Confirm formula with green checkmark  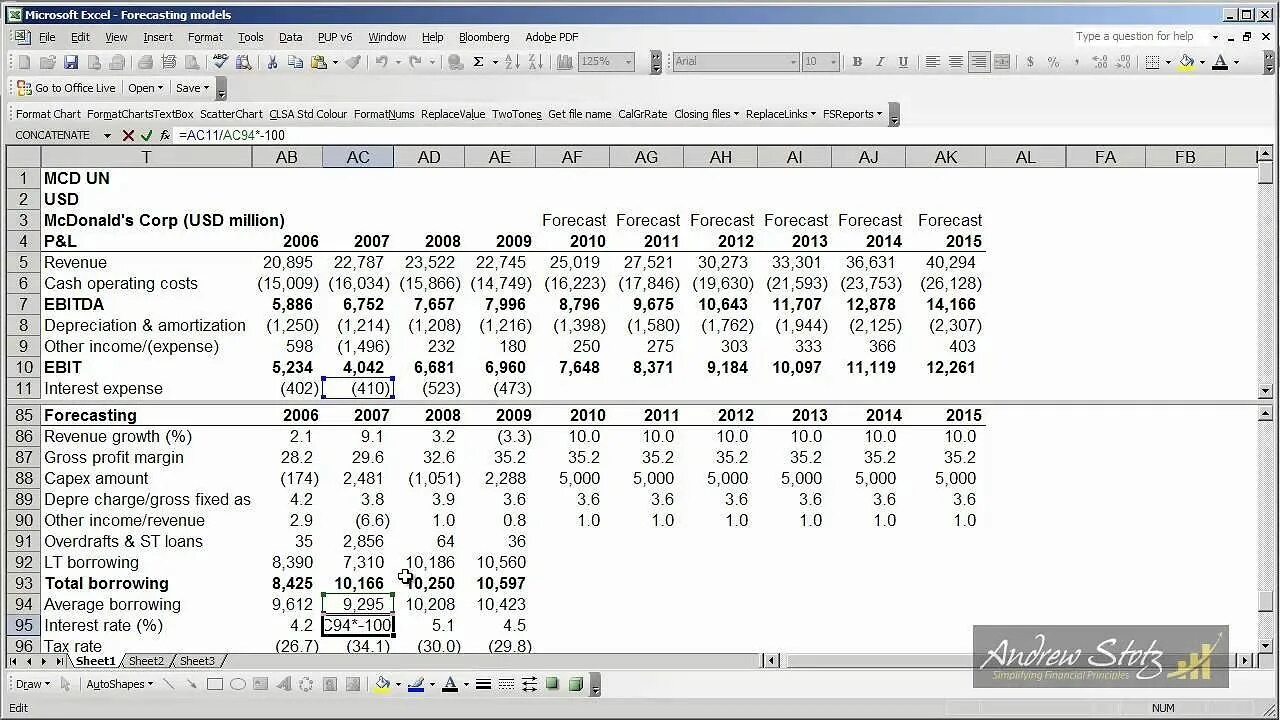click(147, 135)
